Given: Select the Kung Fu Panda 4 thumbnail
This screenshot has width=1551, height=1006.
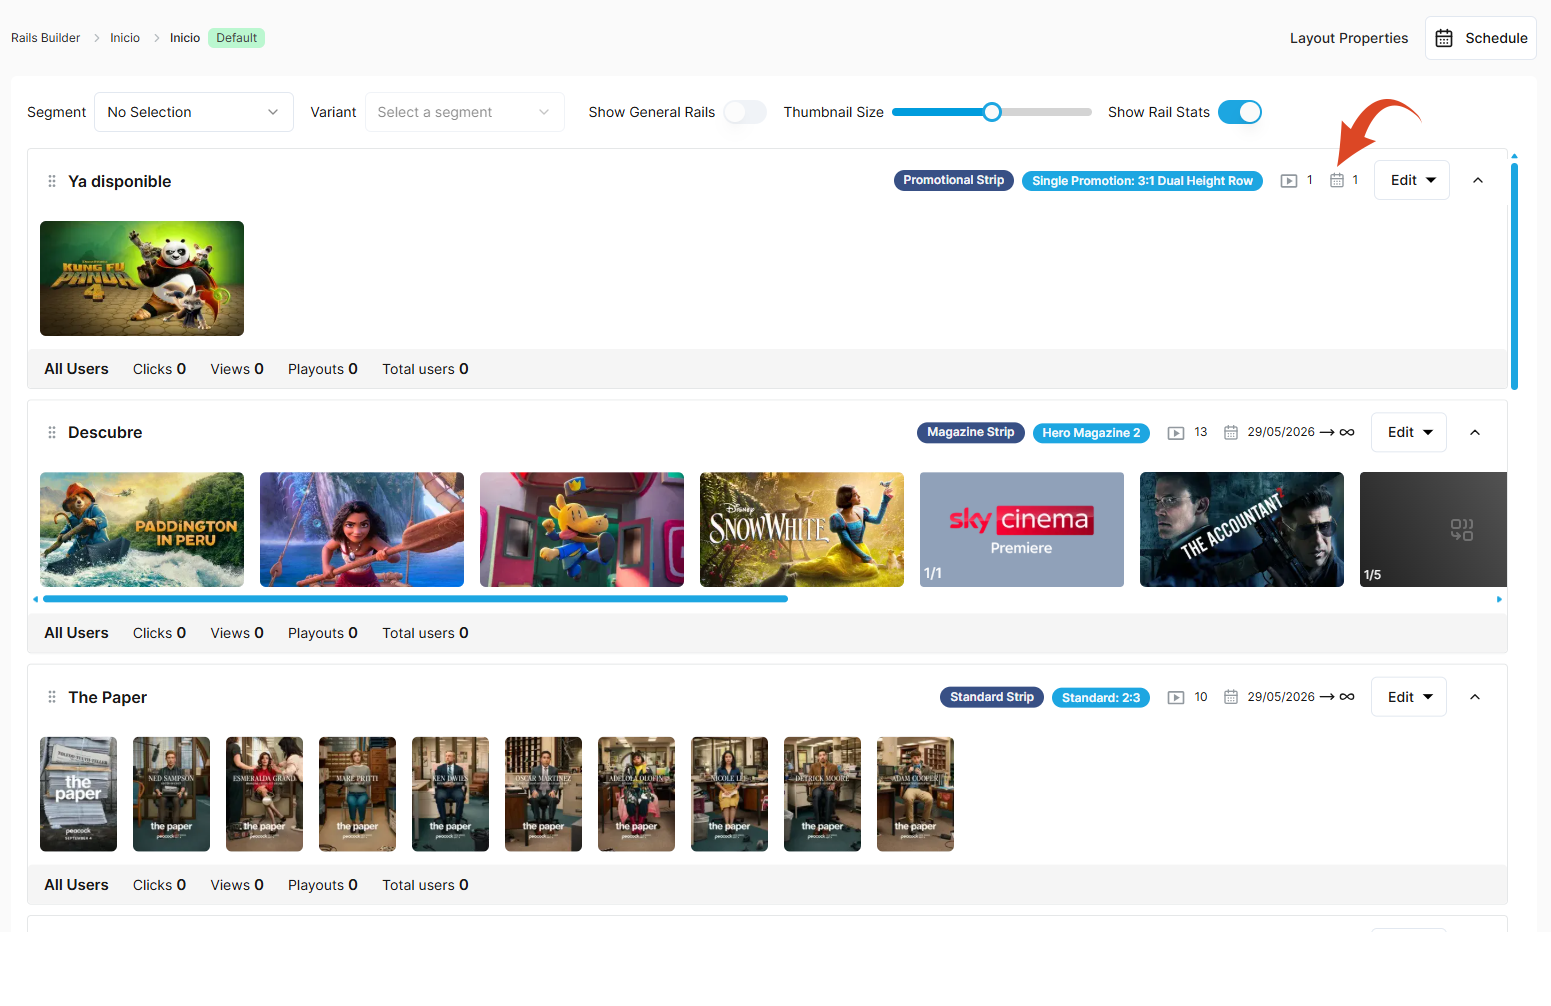Looking at the screenshot, I should [x=142, y=278].
